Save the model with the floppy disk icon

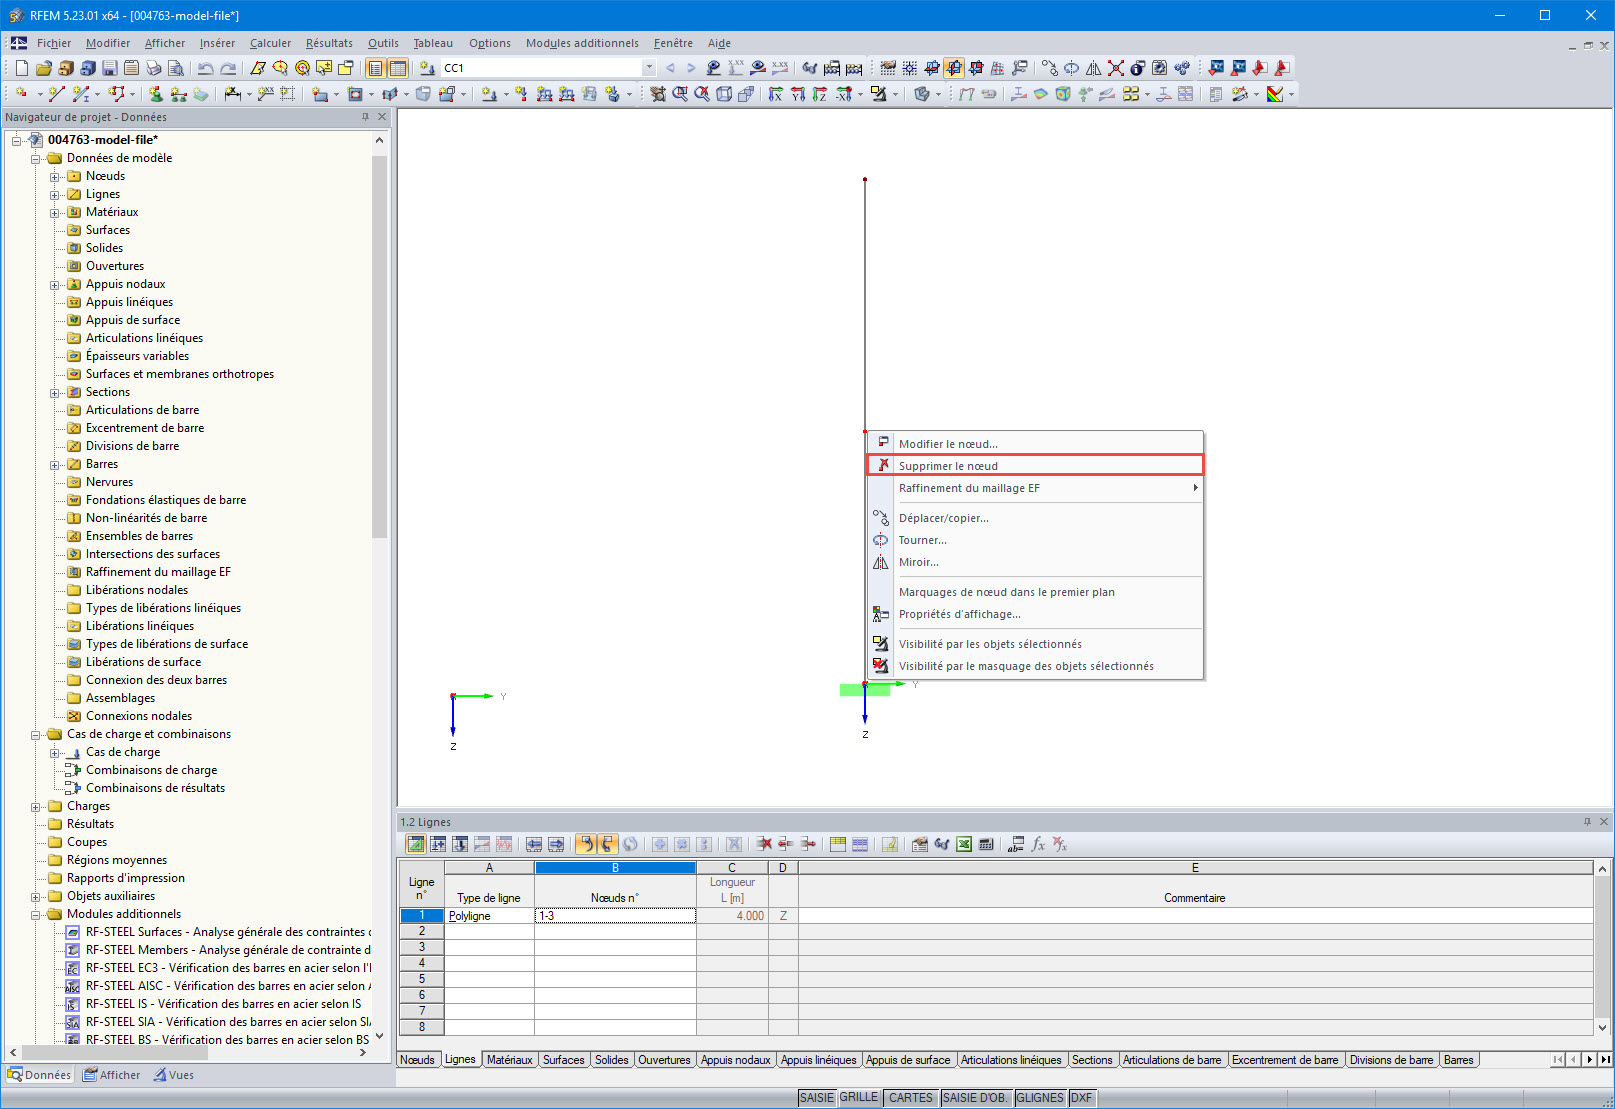110,68
